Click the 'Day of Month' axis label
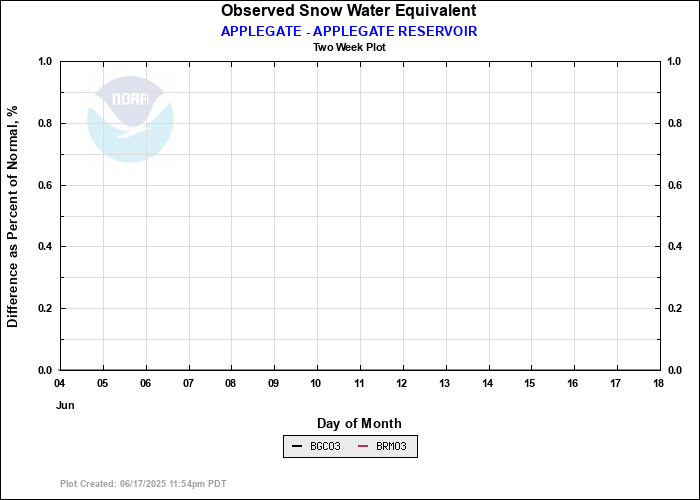The width and height of the screenshot is (700, 500). coord(359,423)
